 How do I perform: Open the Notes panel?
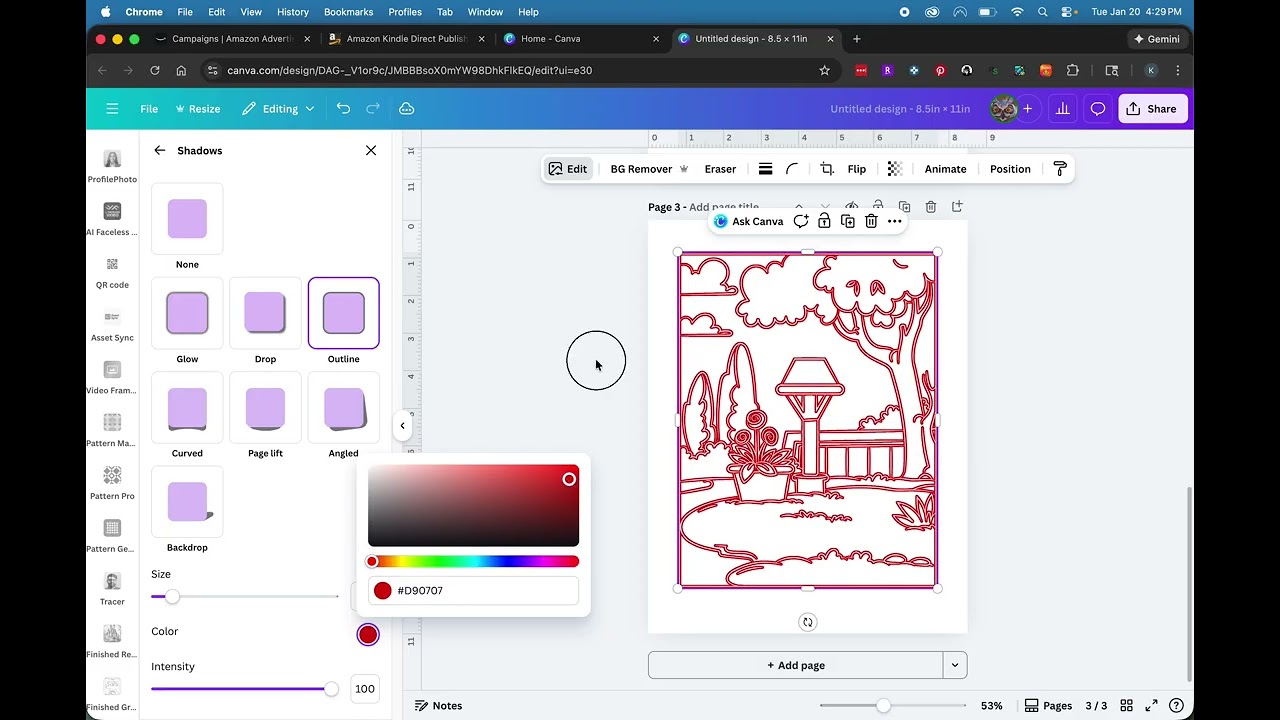point(438,706)
